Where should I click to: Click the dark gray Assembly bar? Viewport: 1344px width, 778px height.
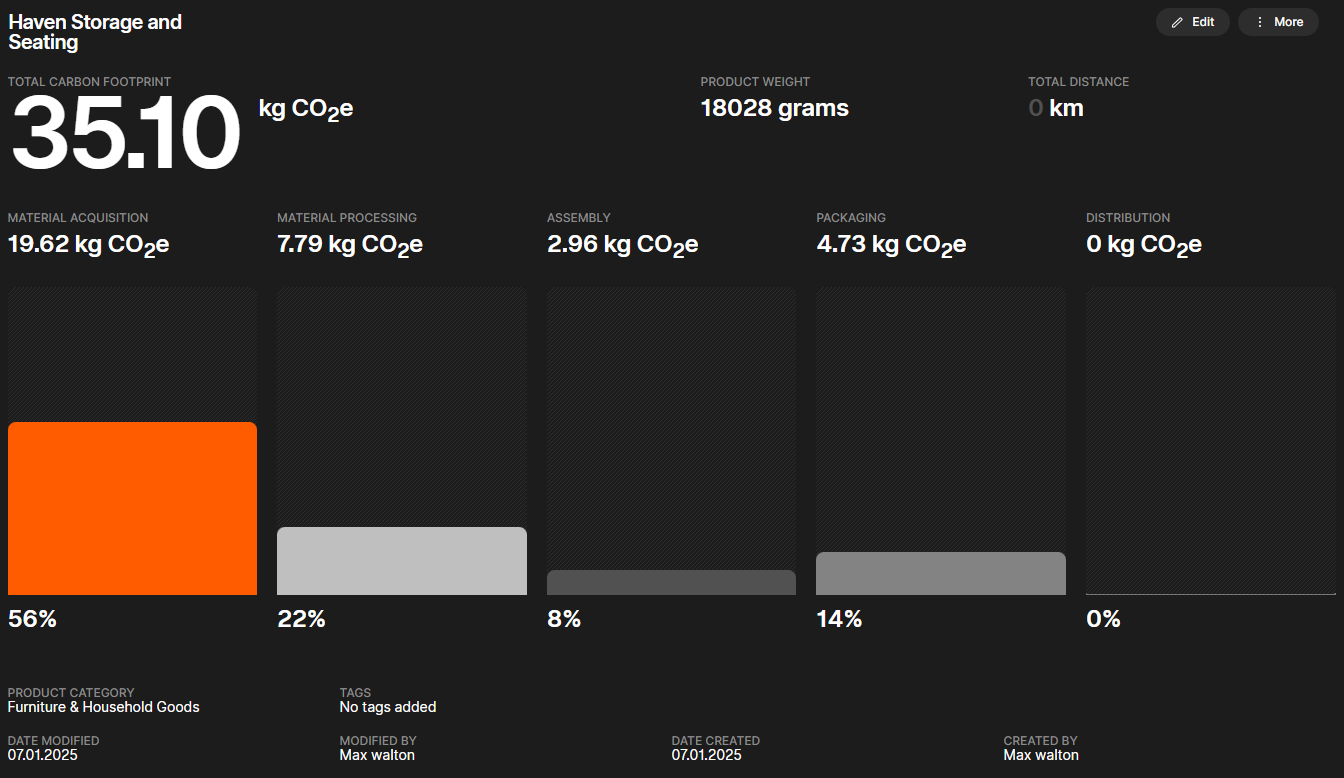671,582
